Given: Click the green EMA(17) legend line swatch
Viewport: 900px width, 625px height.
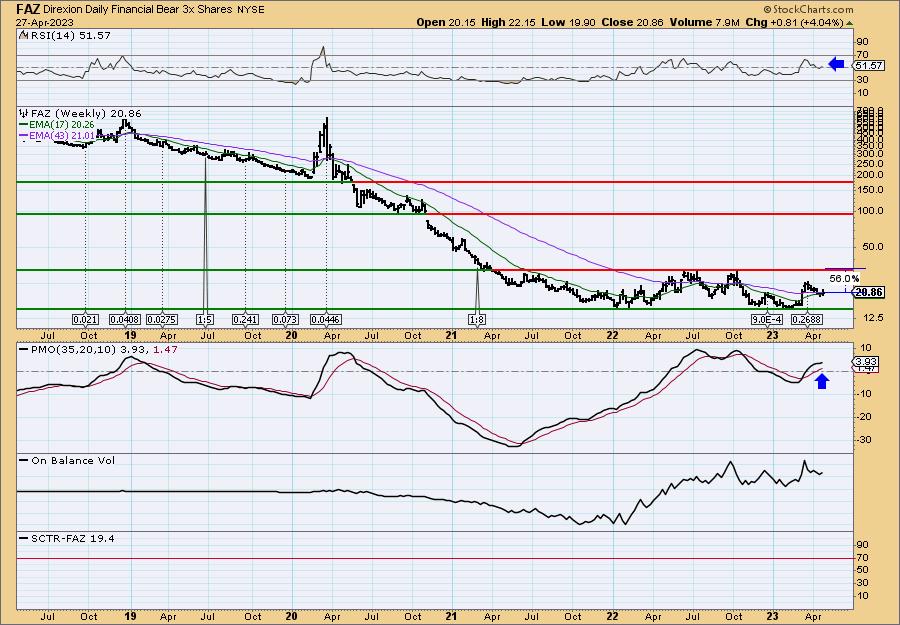Looking at the screenshot, I should pyautogui.click(x=23, y=125).
